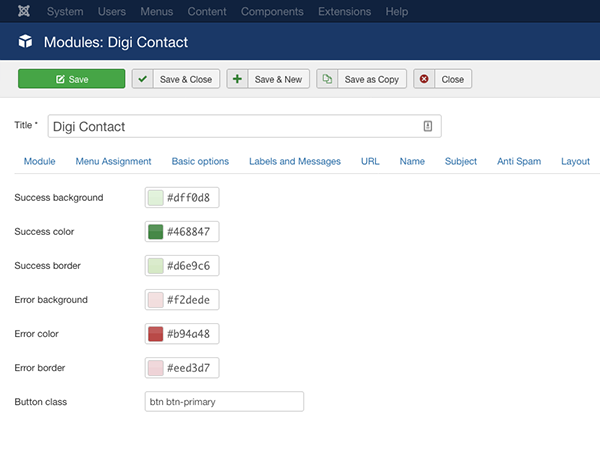The image size is (600, 450).
Task: Click the Success background label
Action: [59, 197]
